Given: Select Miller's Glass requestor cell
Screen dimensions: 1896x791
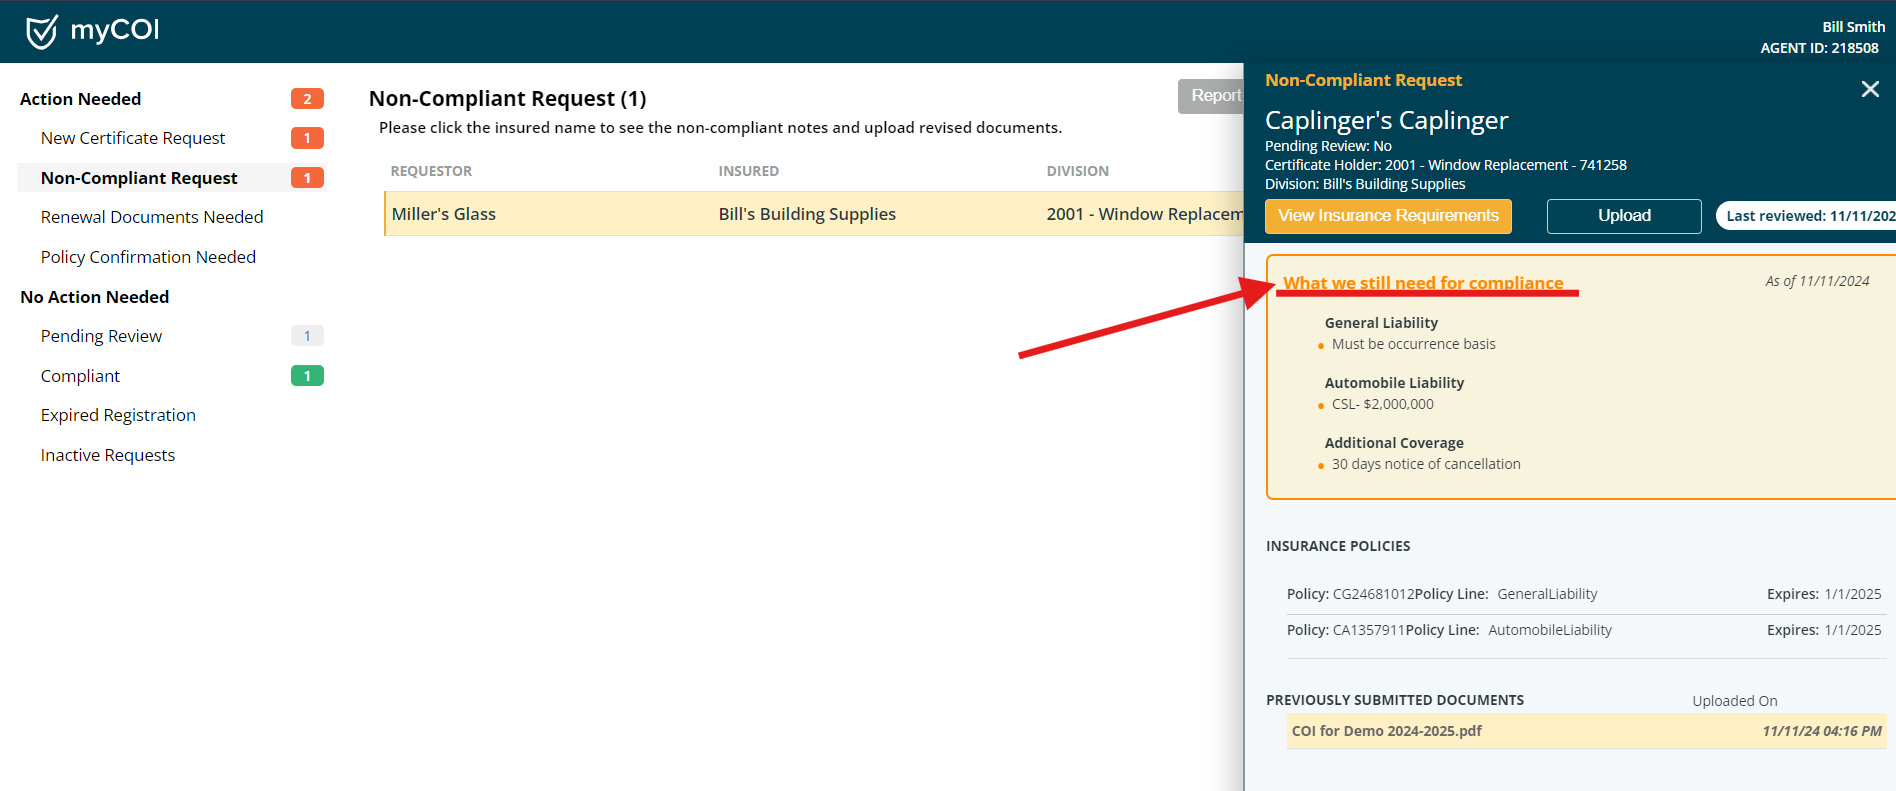Looking at the screenshot, I should click(444, 214).
